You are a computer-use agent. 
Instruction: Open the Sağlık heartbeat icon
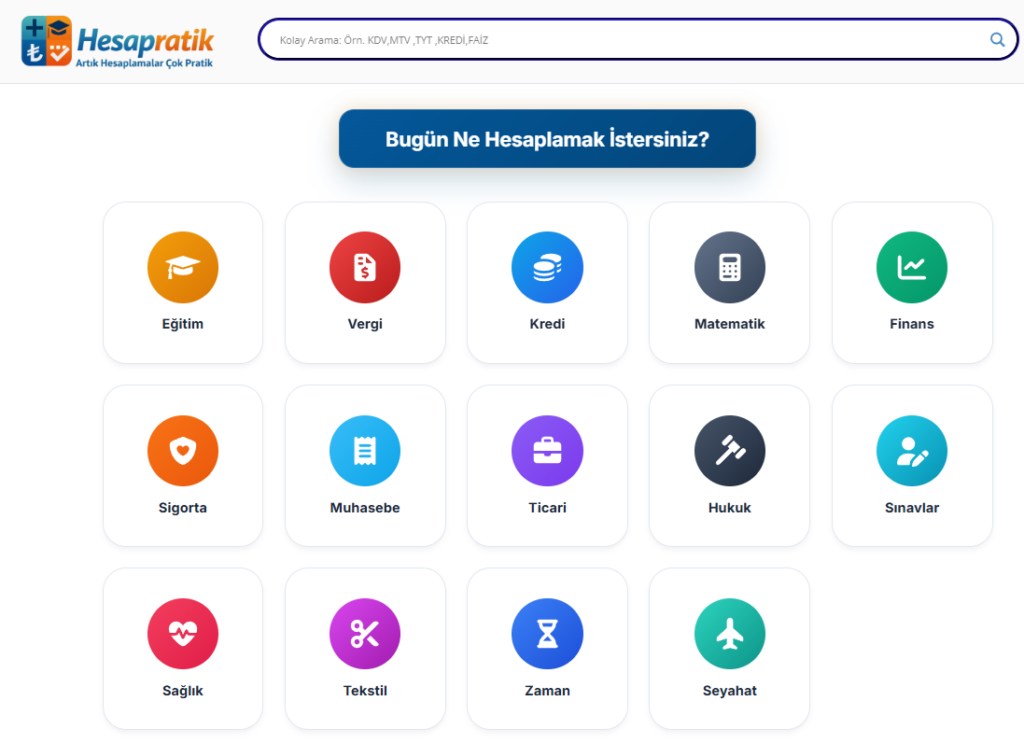pyautogui.click(x=183, y=634)
